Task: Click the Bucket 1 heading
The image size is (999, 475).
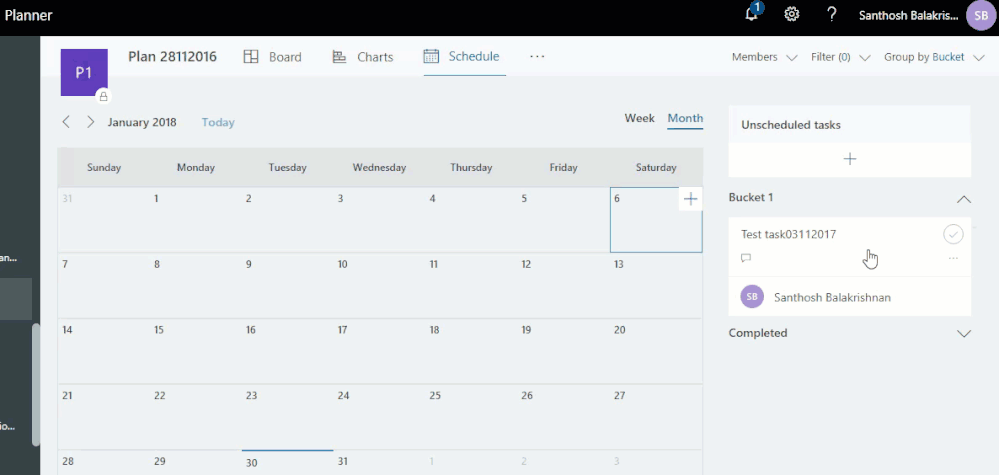Action: click(x=751, y=197)
